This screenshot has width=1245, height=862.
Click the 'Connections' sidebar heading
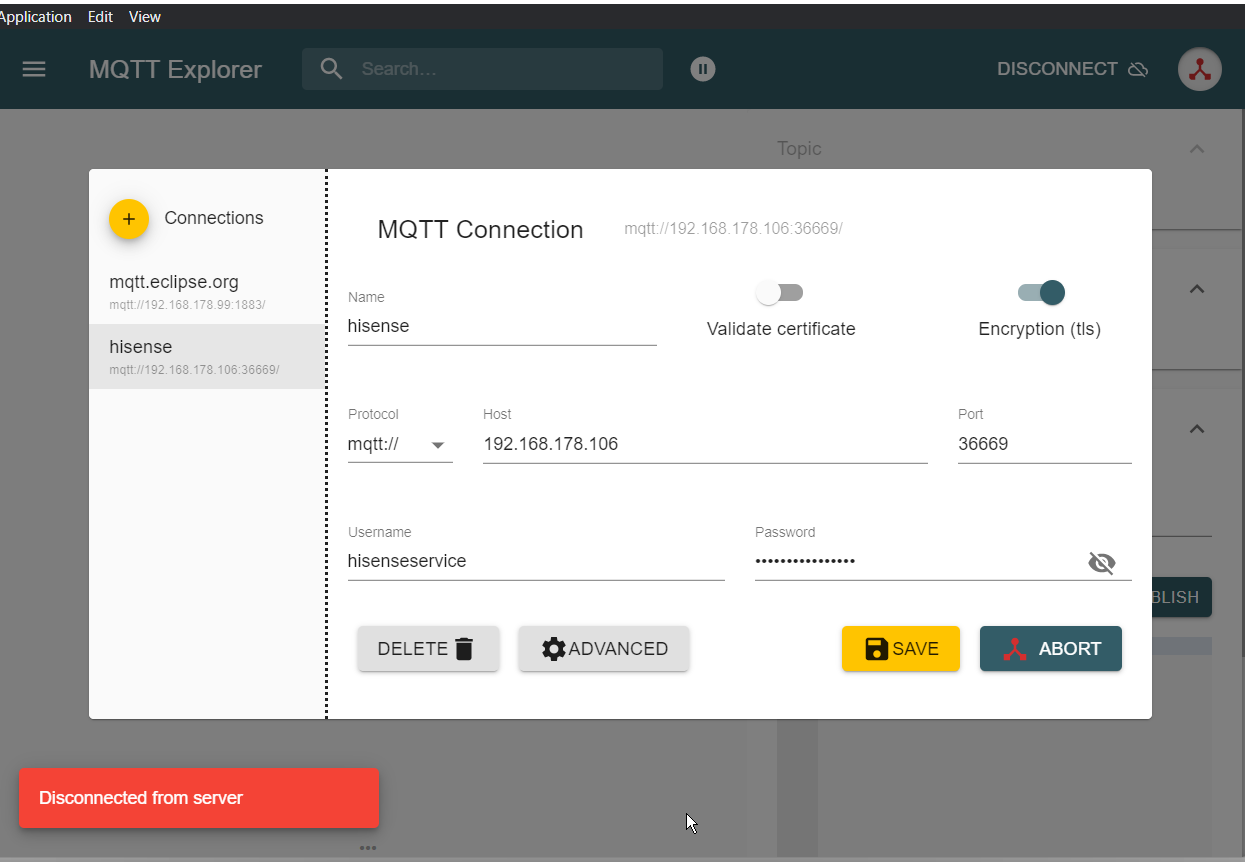point(214,218)
